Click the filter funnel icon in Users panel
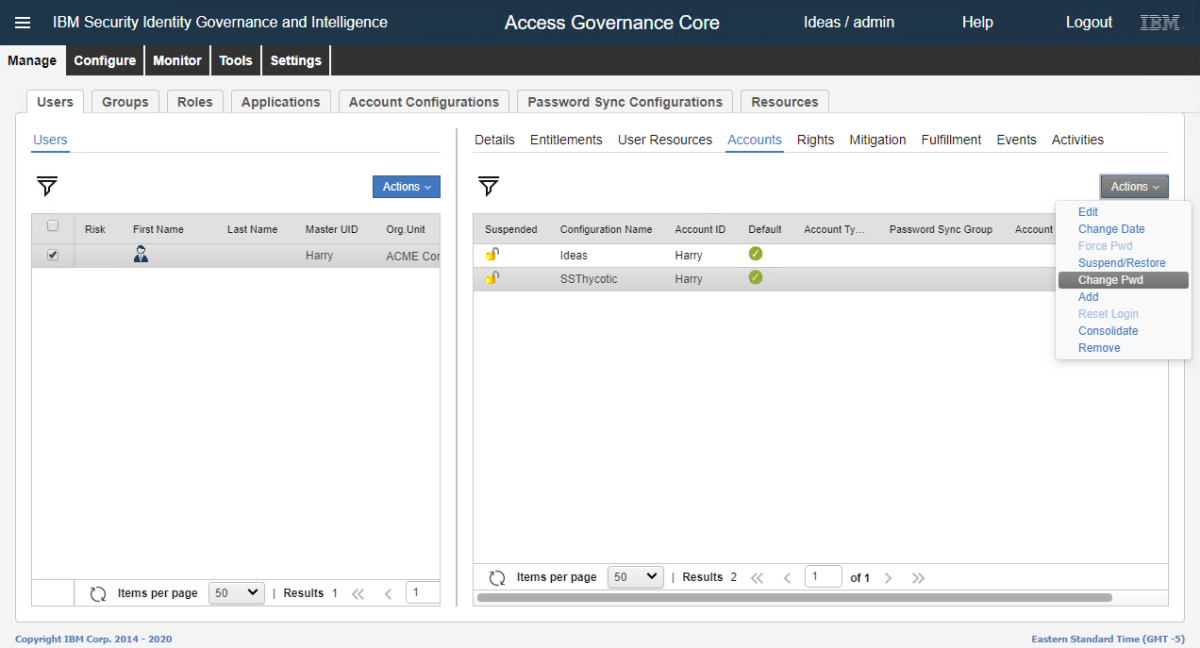The height and width of the screenshot is (648, 1200). click(x=47, y=186)
